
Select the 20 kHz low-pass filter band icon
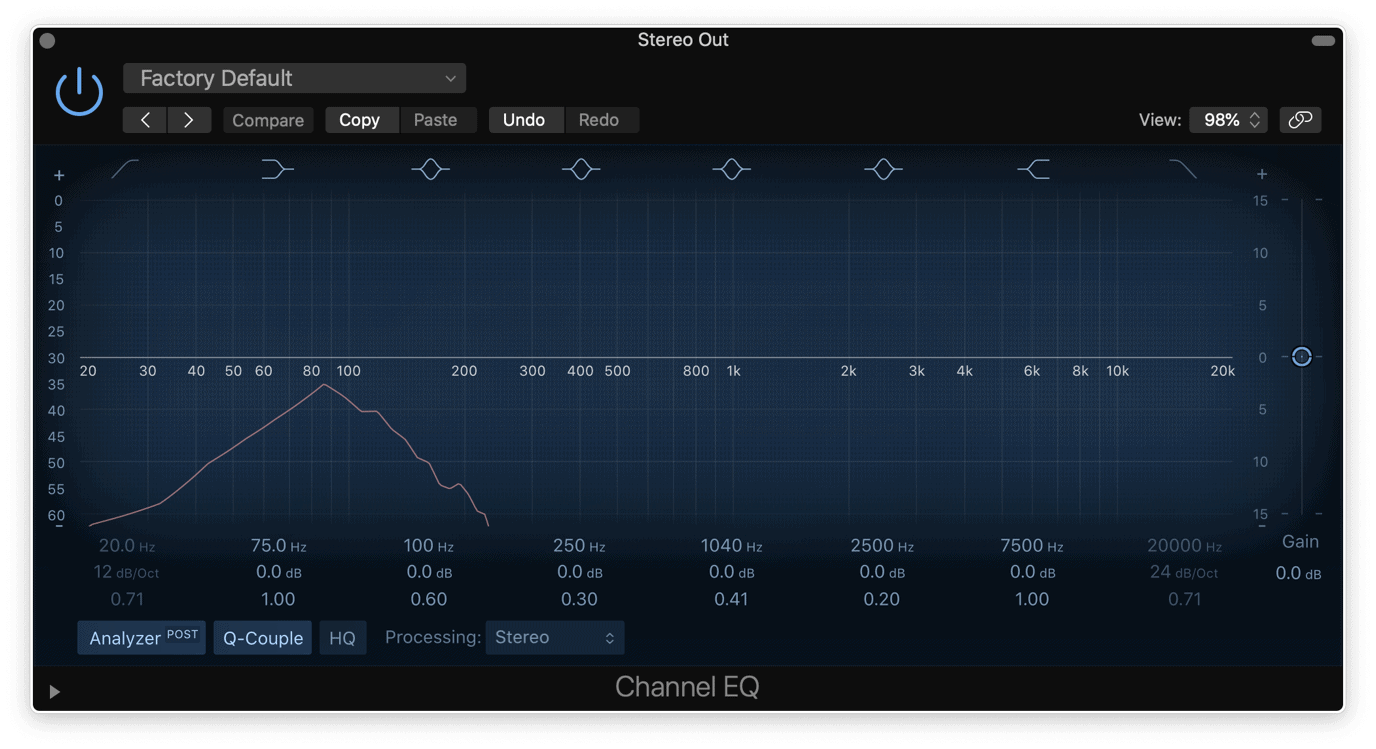(1184, 169)
